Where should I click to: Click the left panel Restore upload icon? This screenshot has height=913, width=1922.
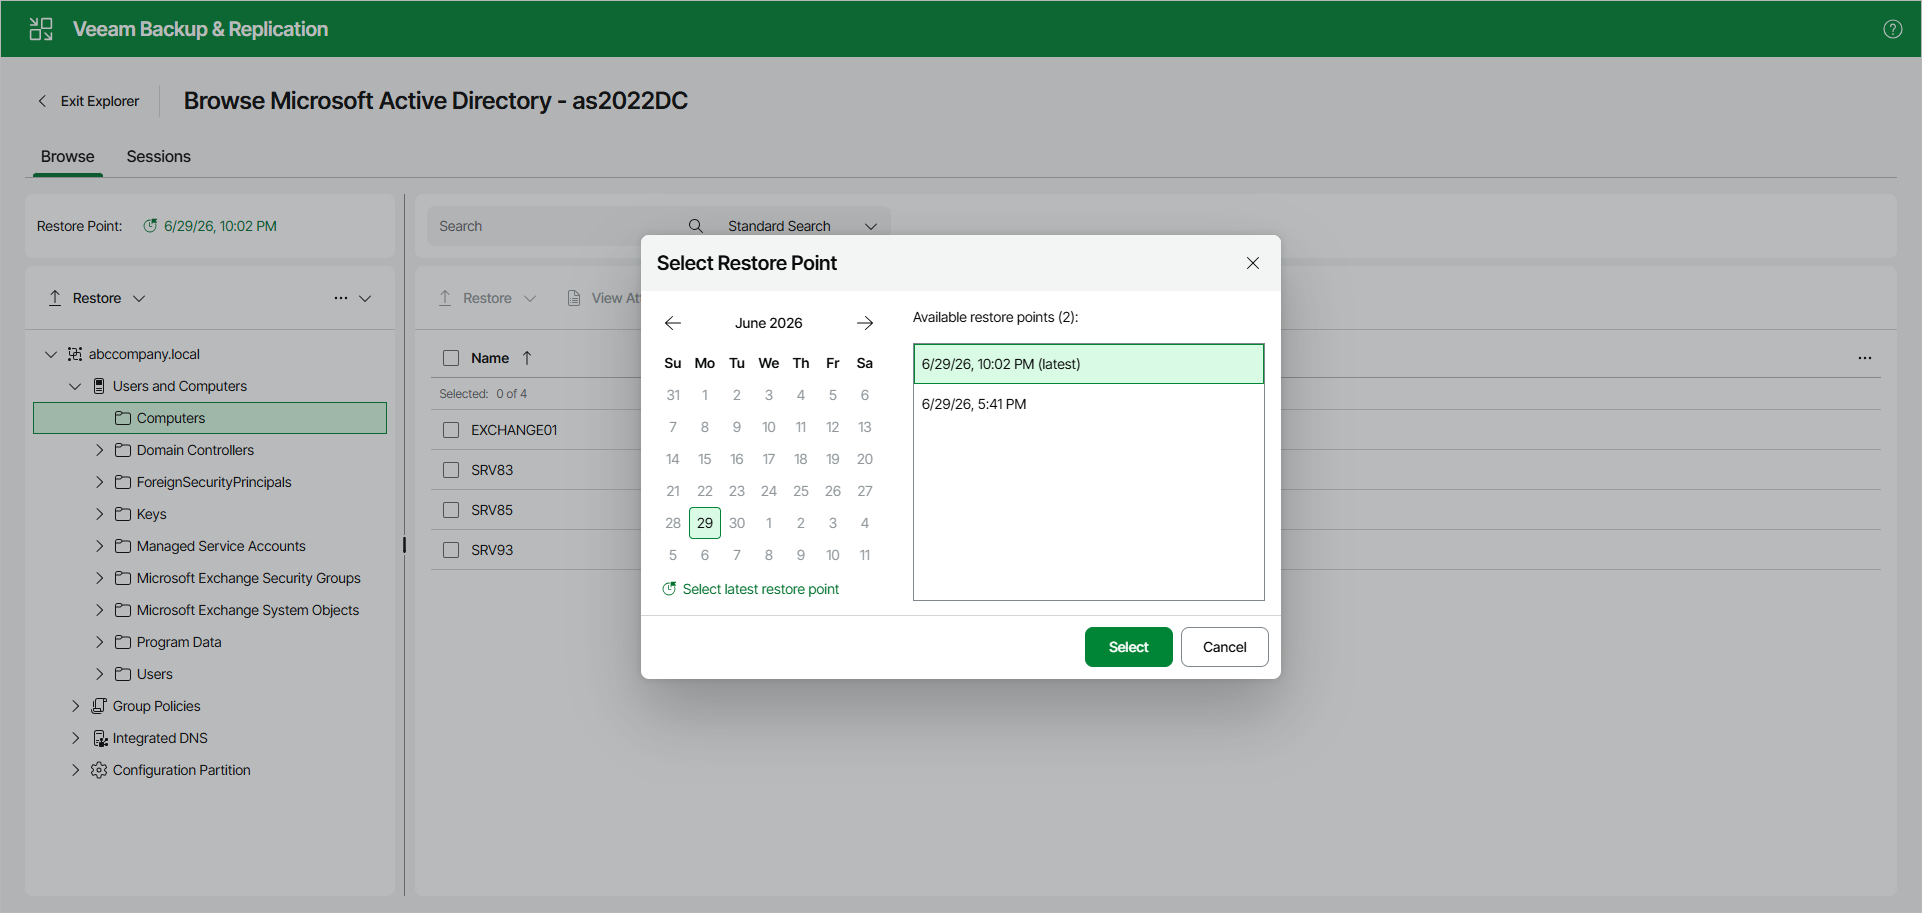[x=55, y=298]
